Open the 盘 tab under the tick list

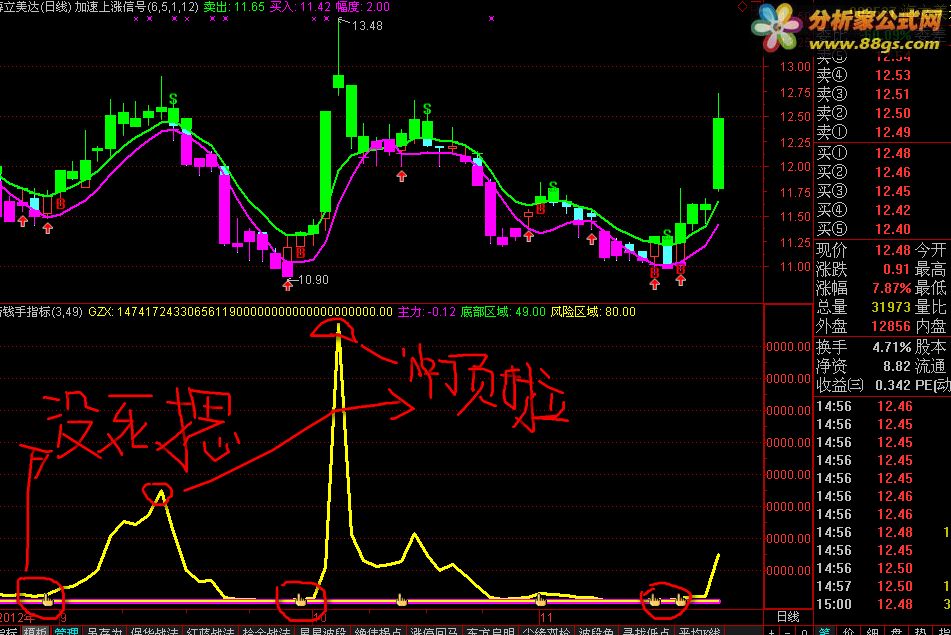tap(897, 631)
